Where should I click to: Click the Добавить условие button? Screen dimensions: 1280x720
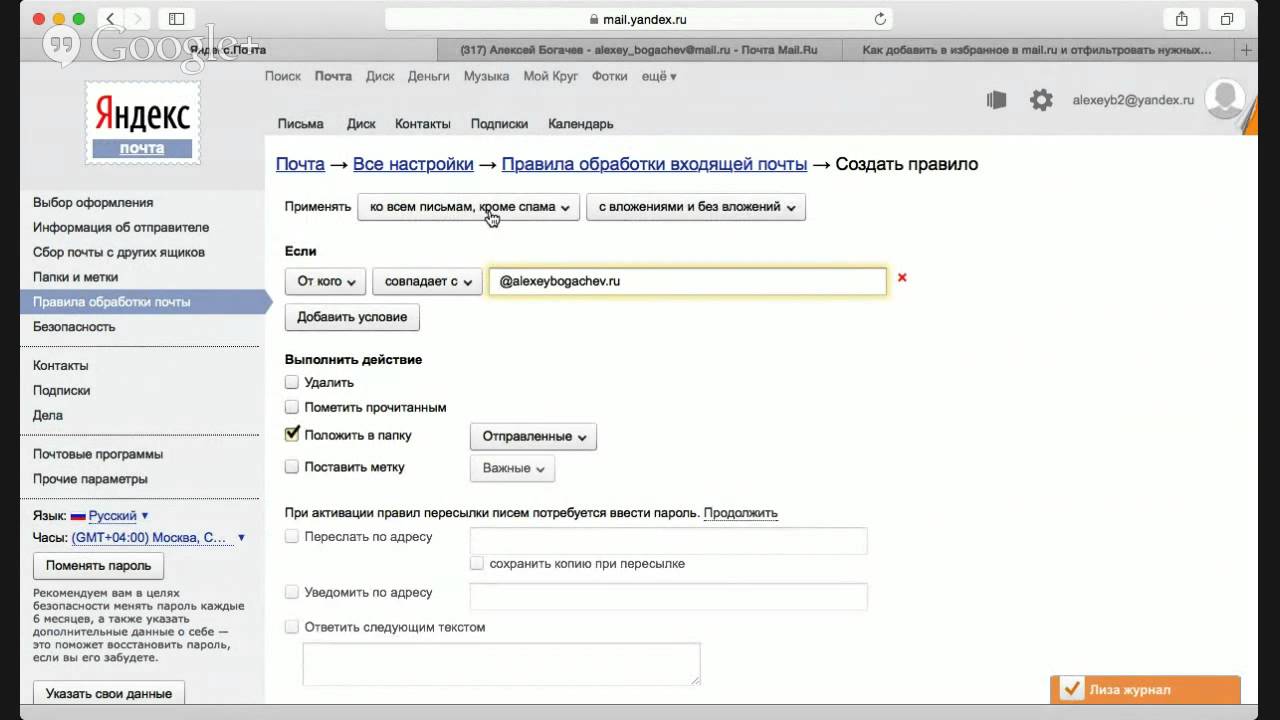[x=352, y=317]
